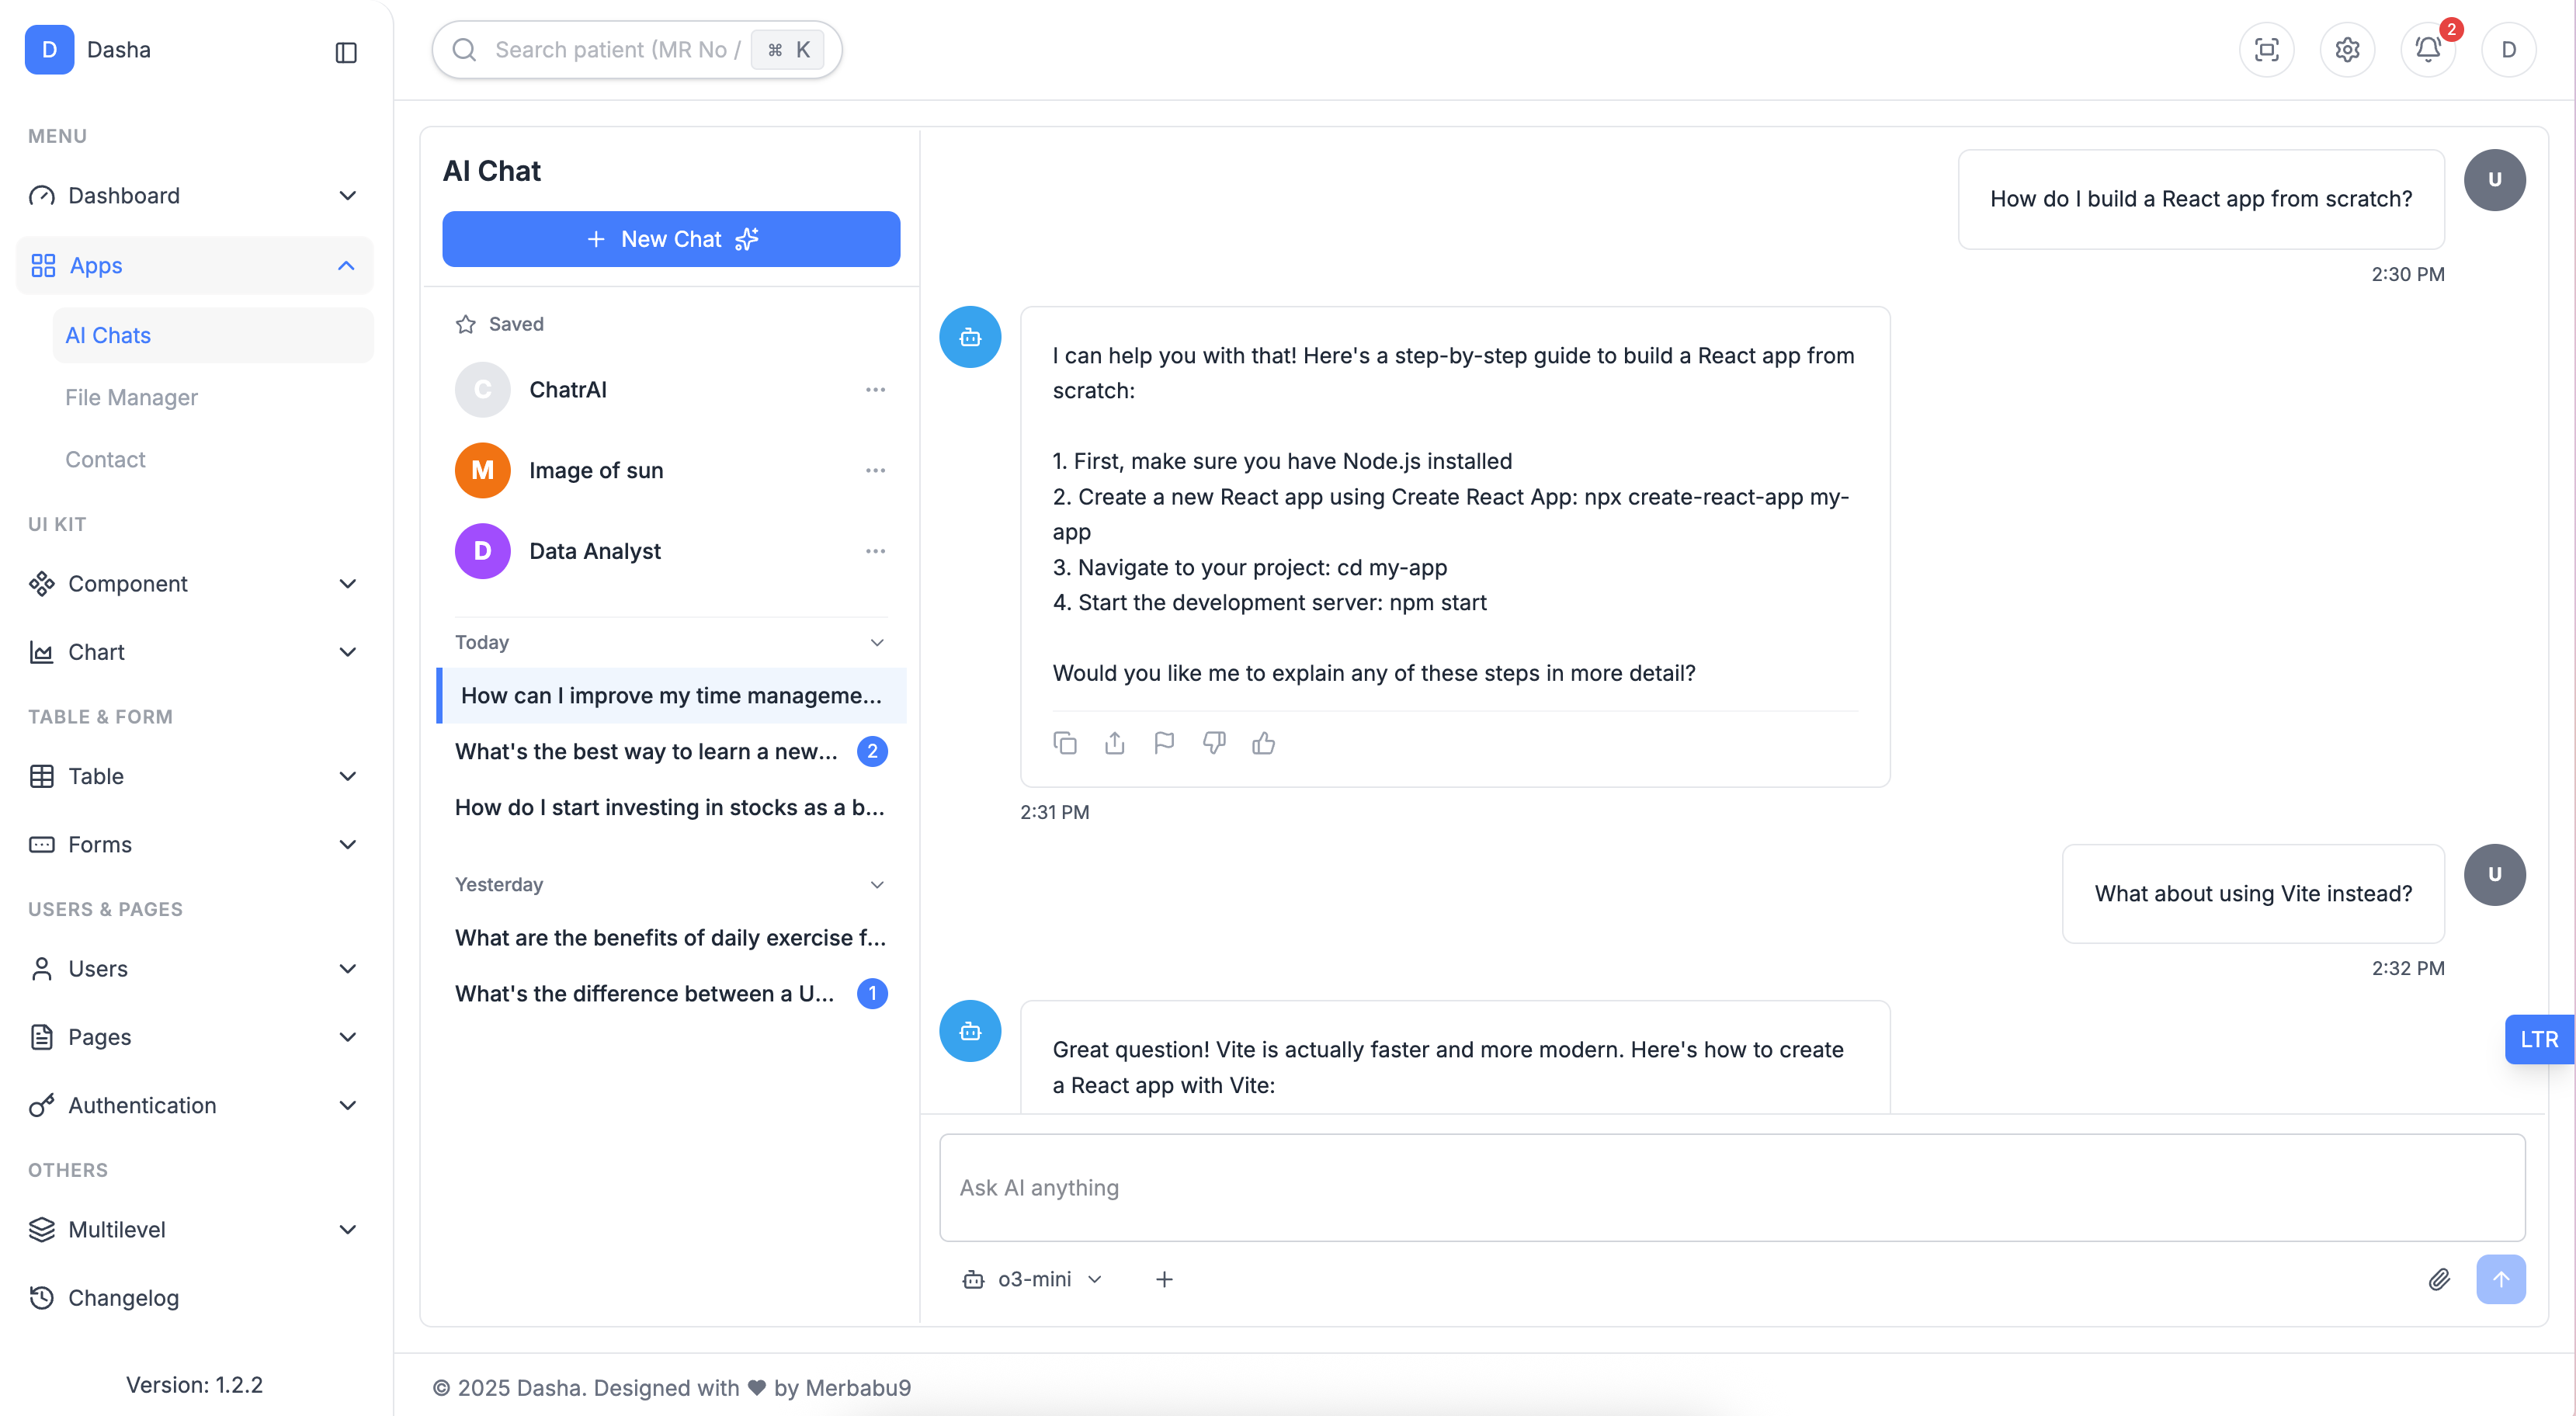Open the Contact sidebar item
The image size is (2576, 1416).
(105, 459)
